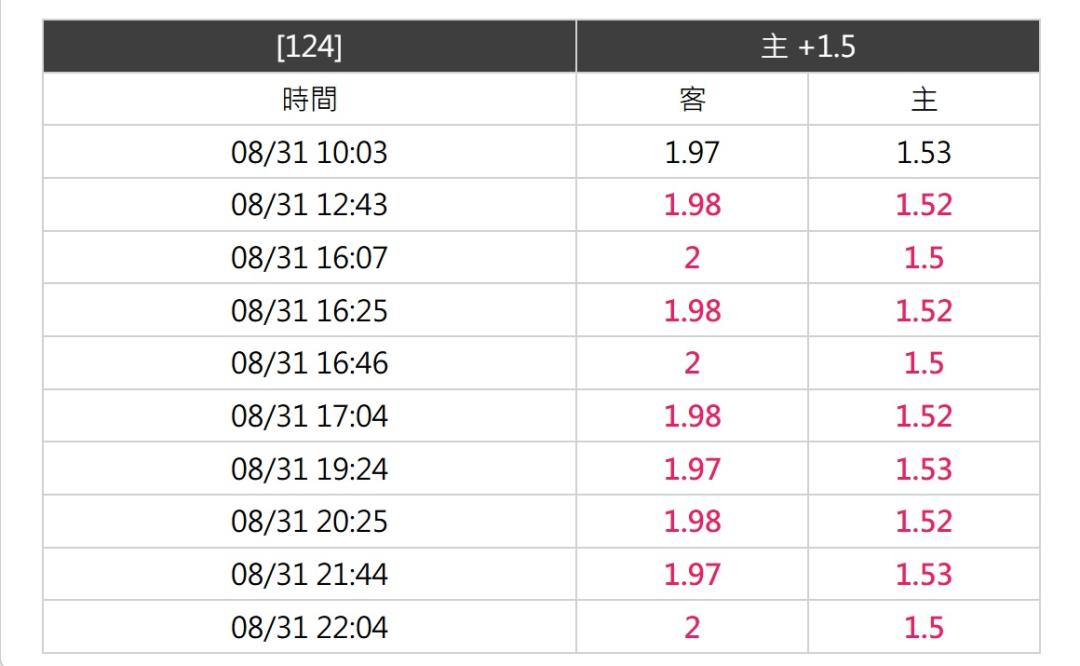Select the 08/31 12:43 time cell
Viewport: 1080px width, 666px height.
coord(309,205)
